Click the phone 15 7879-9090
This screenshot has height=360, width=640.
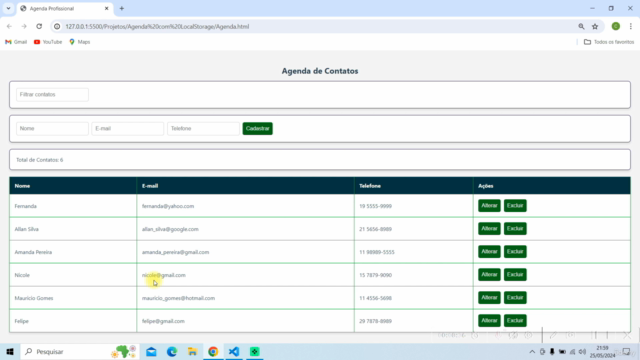coord(376,275)
